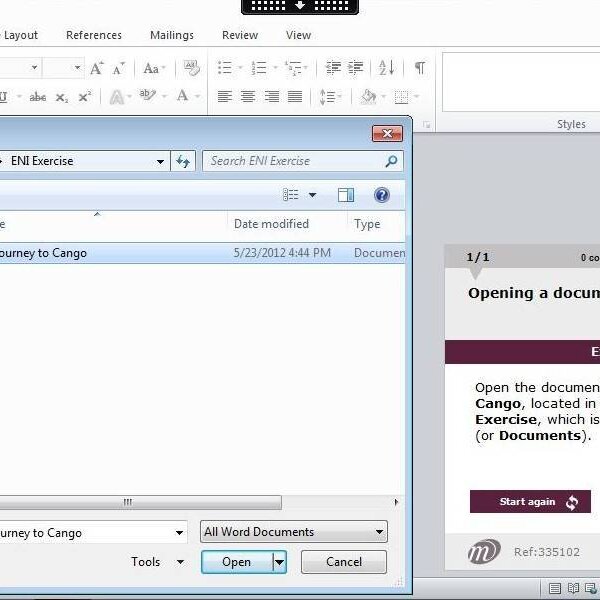Close the Open dialog
The height and width of the screenshot is (600, 600).
point(387,134)
